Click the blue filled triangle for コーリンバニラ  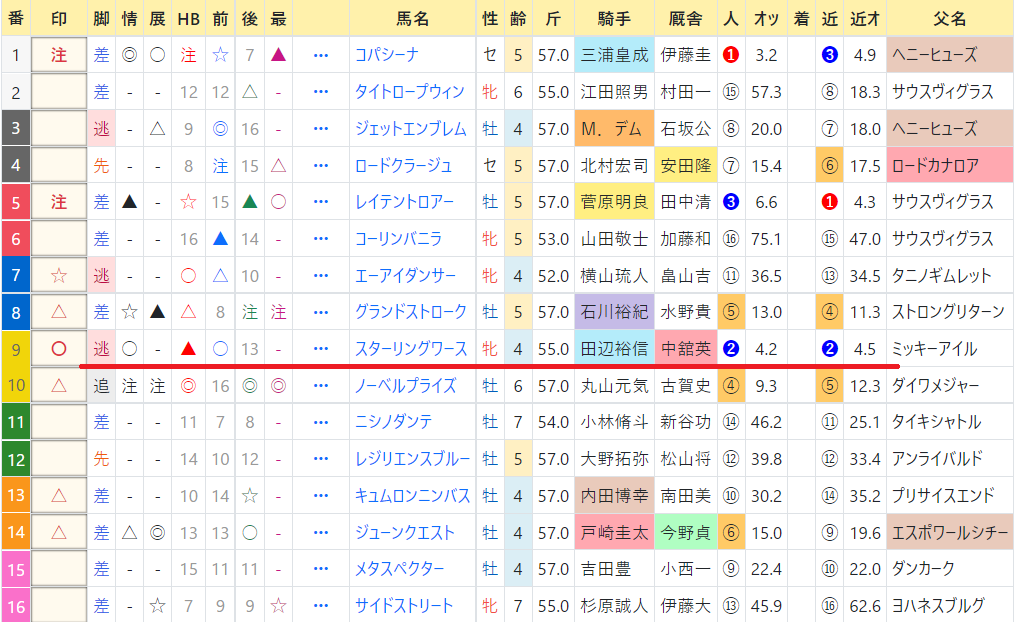[x=220, y=239]
